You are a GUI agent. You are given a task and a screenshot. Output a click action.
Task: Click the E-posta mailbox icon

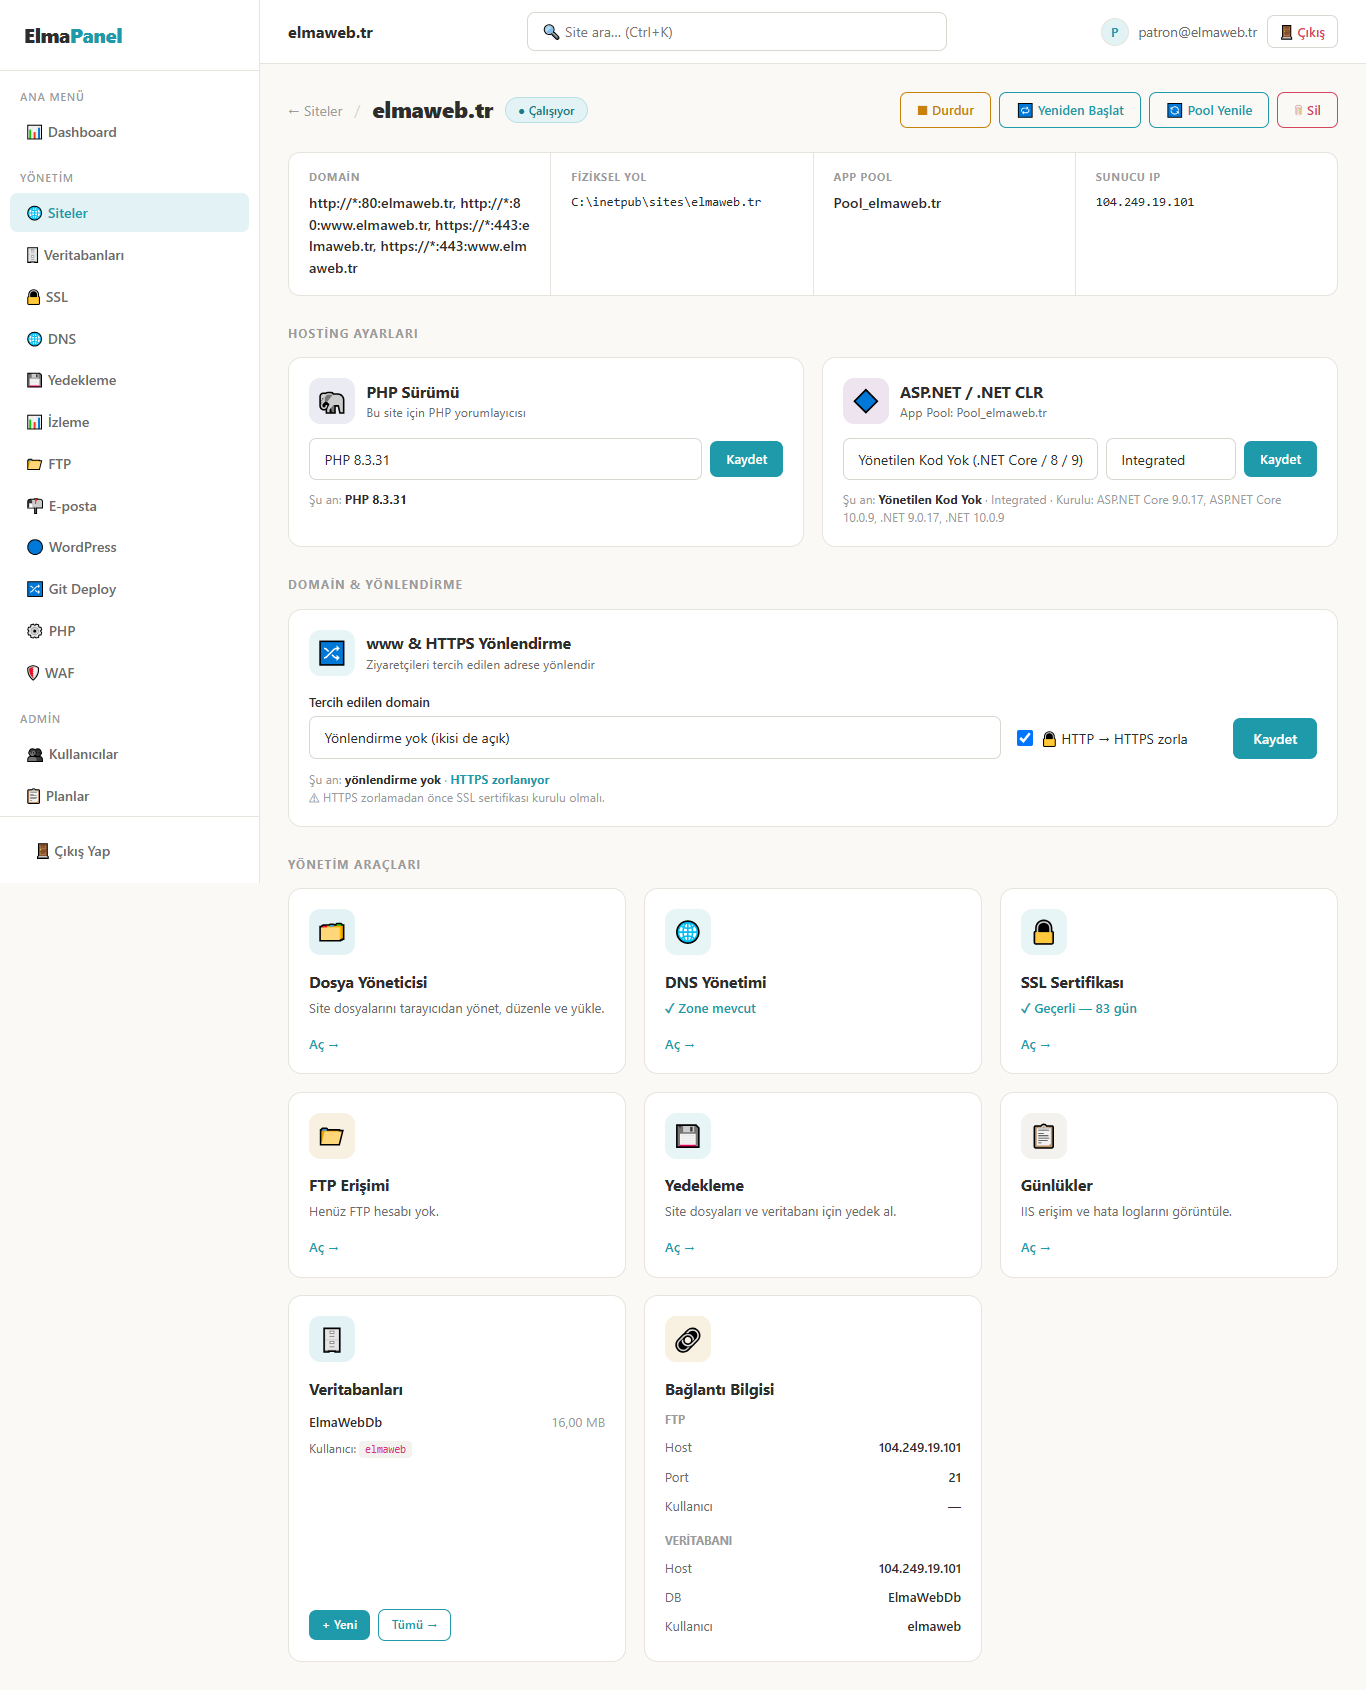[x=35, y=506]
